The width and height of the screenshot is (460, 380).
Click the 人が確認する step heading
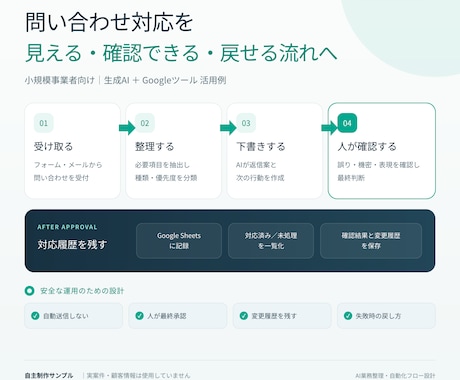(367, 146)
